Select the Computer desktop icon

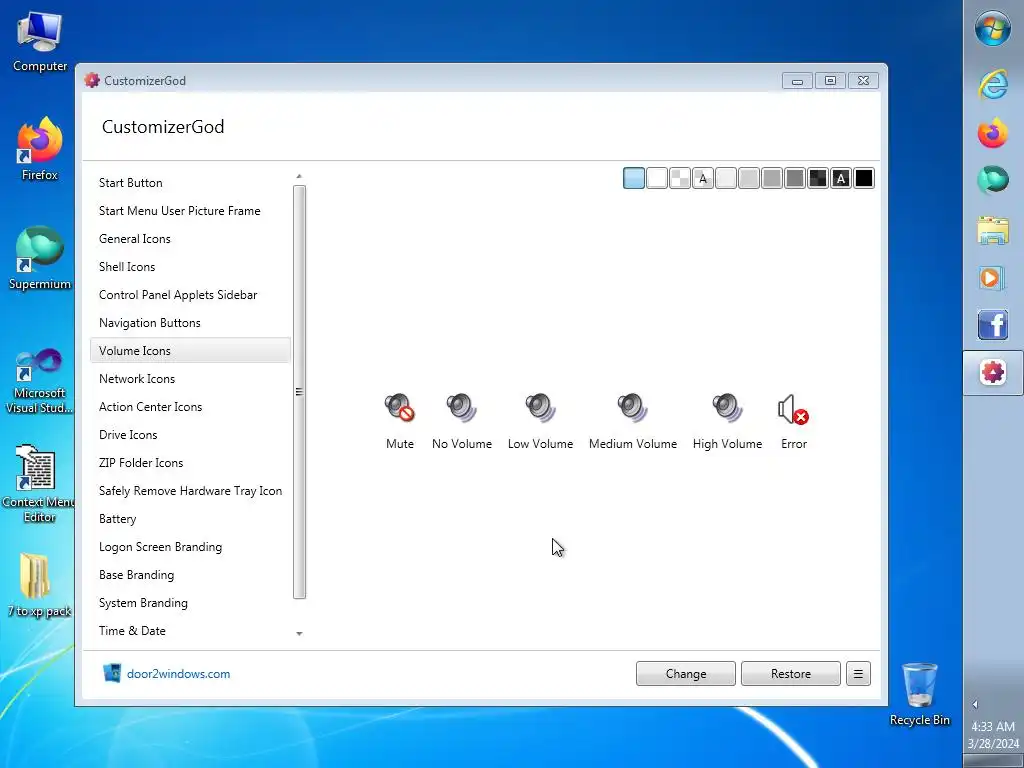click(40, 41)
